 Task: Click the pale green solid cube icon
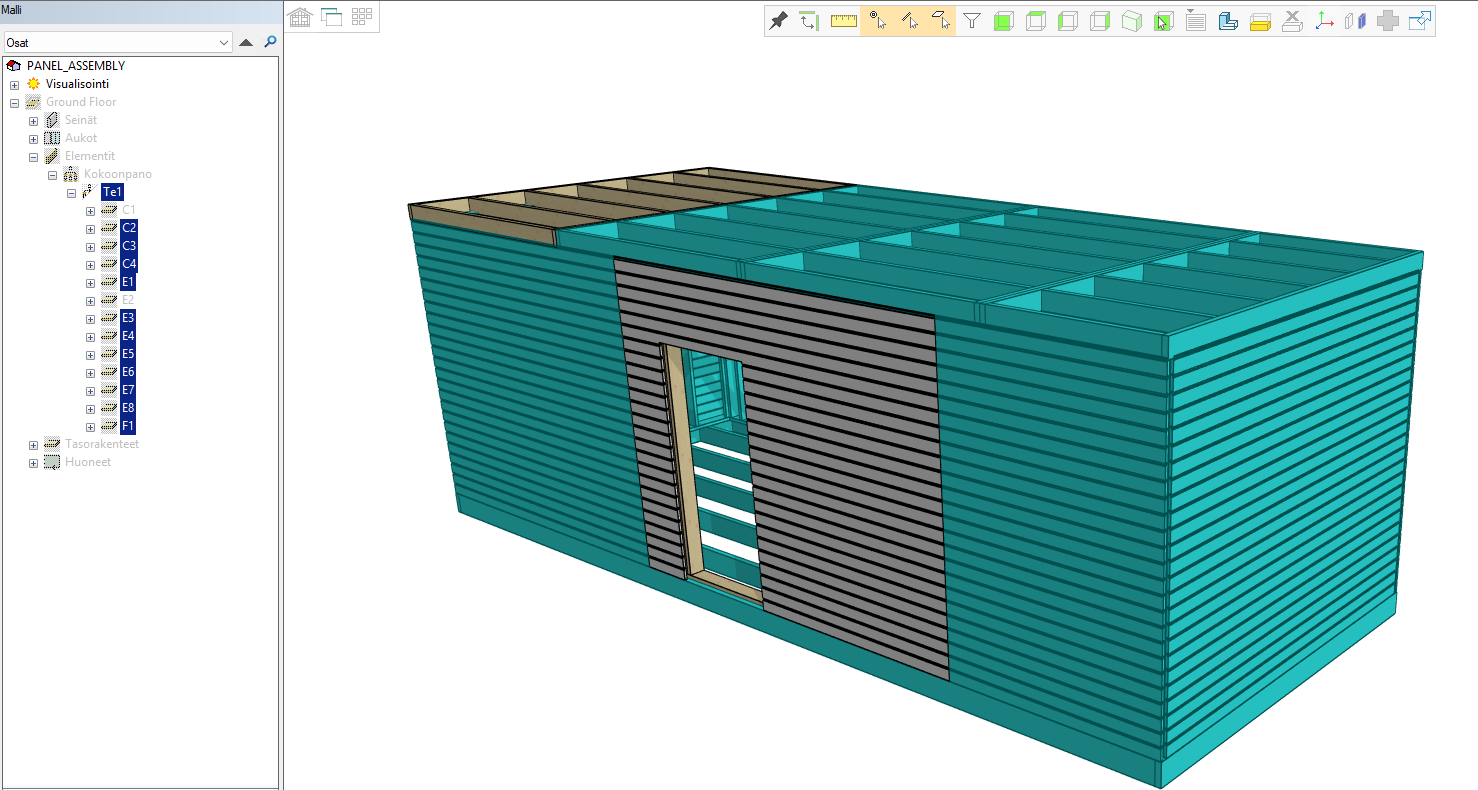pyautogui.click(x=1131, y=21)
